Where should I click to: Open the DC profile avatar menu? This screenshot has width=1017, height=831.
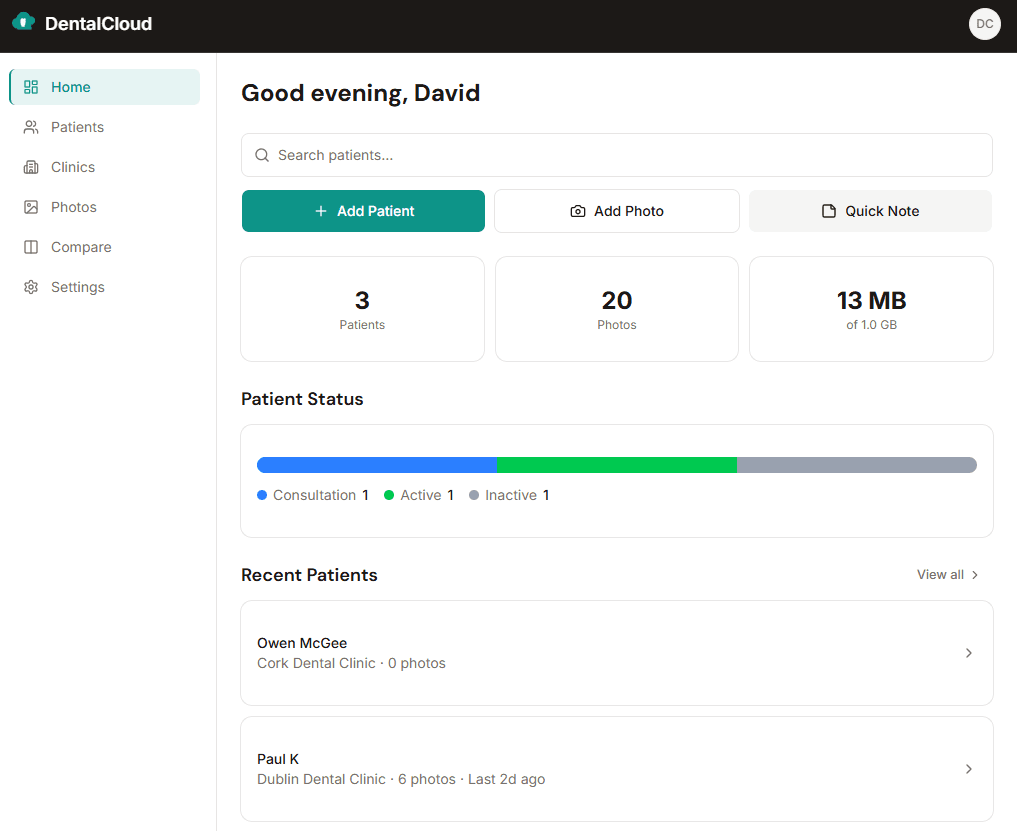pos(985,24)
